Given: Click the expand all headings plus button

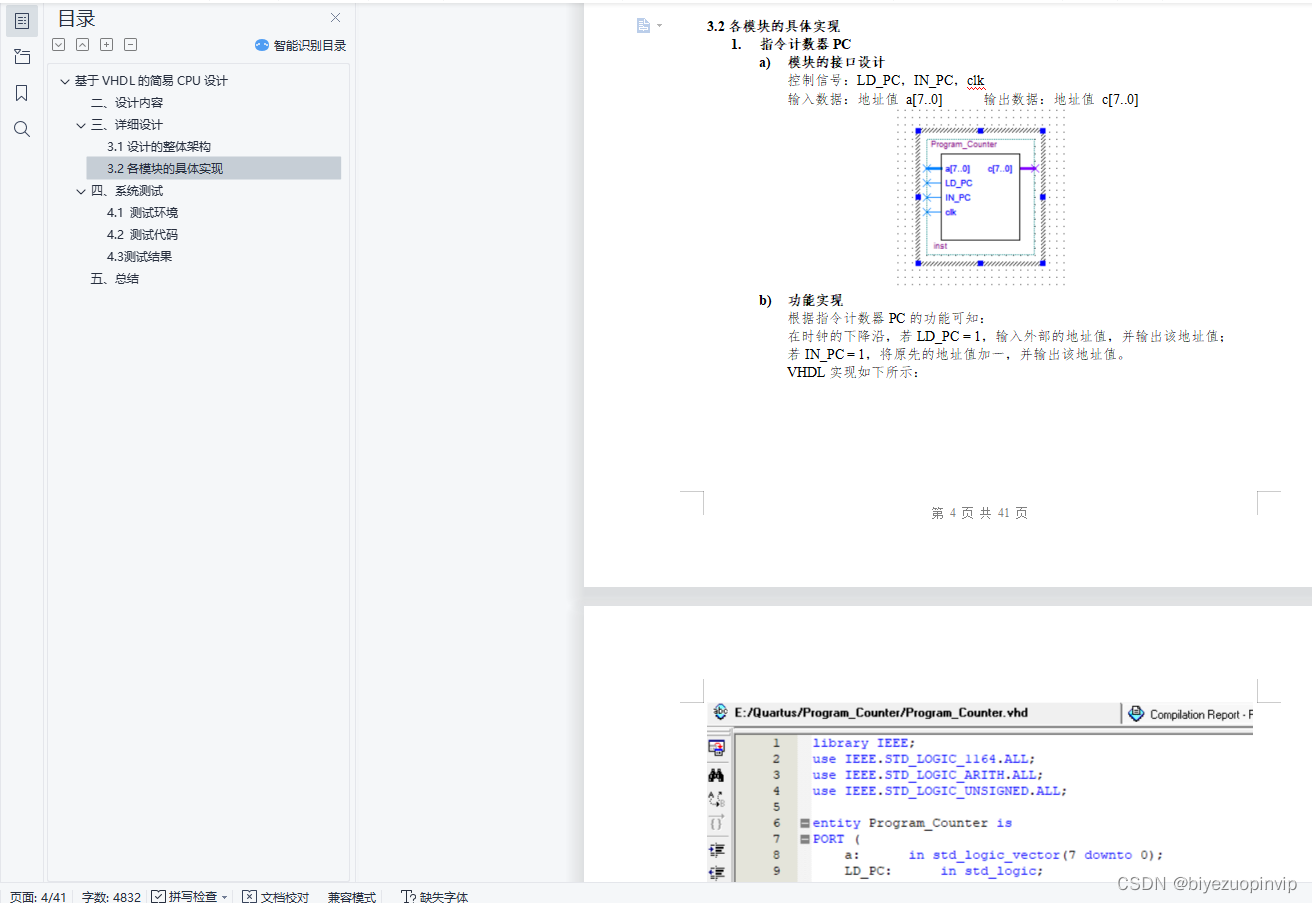Looking at the screenshot, I should tap(106, 44).
